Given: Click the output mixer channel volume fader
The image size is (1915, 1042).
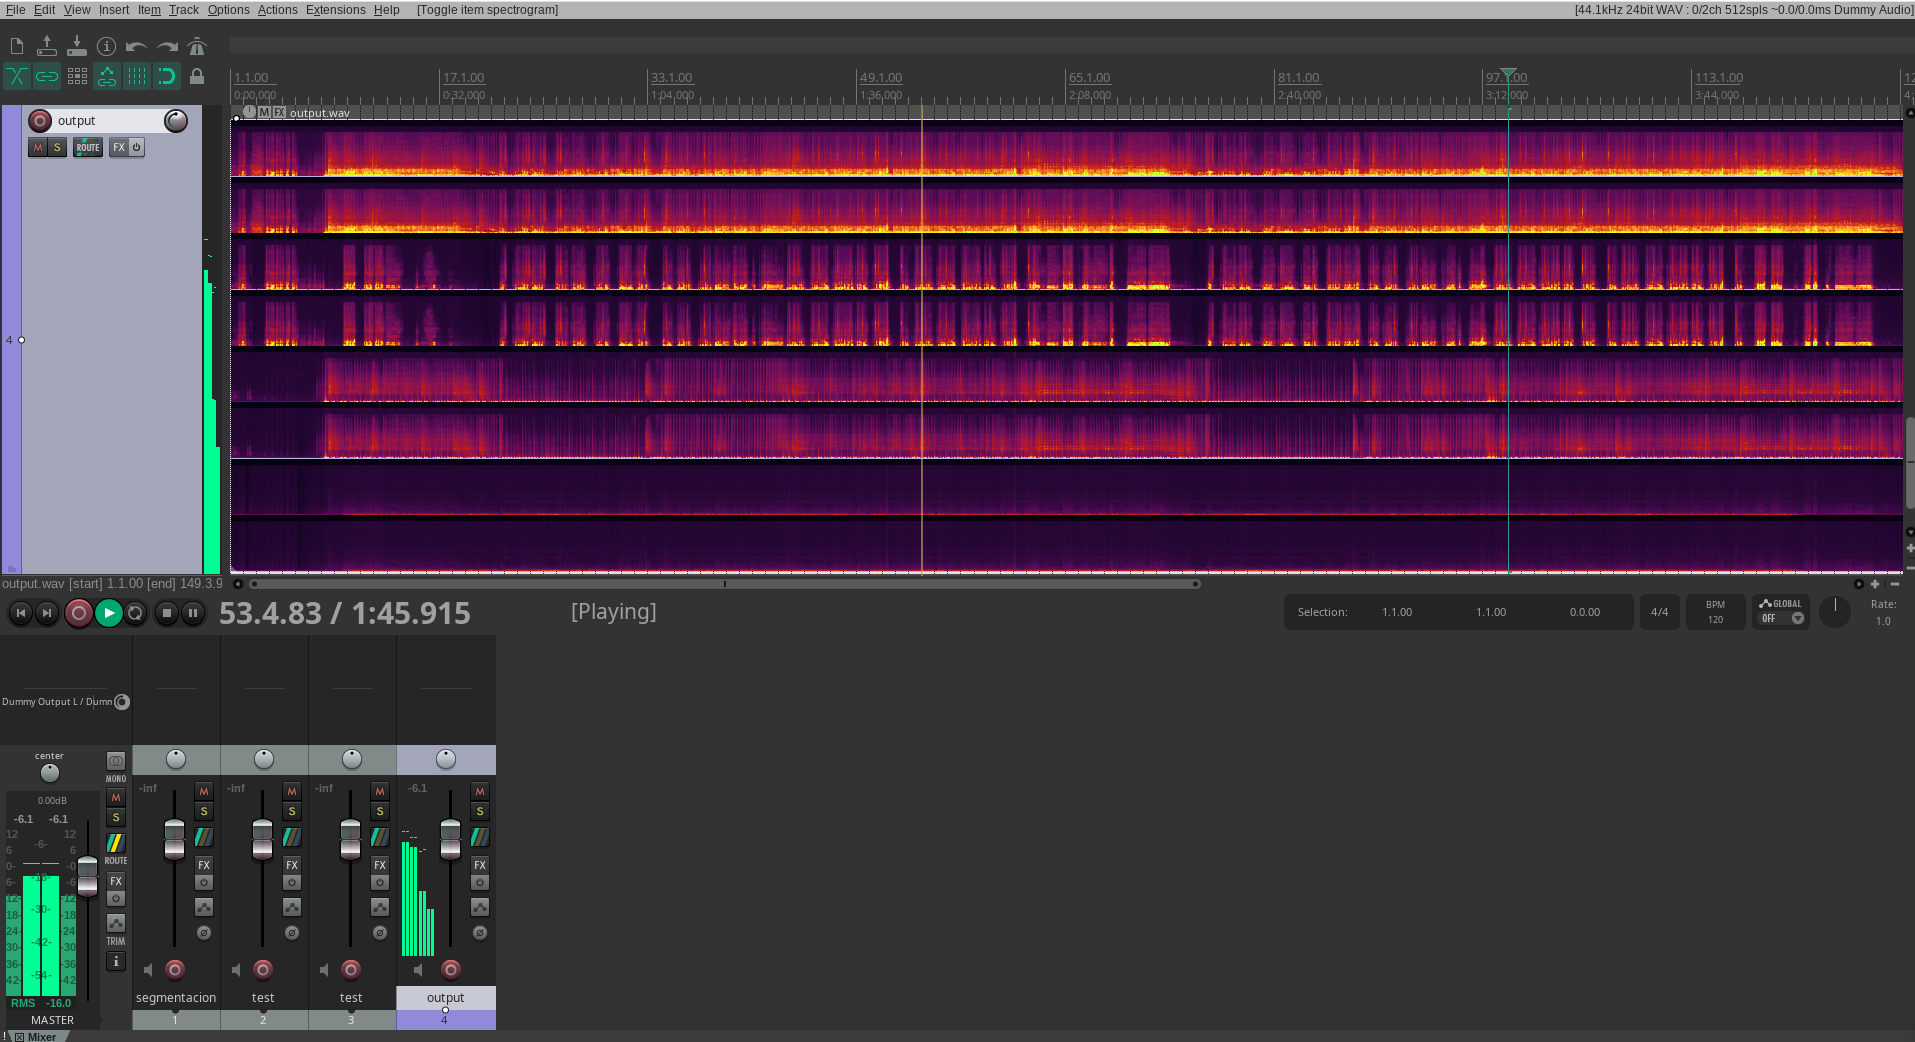Looking at the screenshot, I should [x=450, y=838].
